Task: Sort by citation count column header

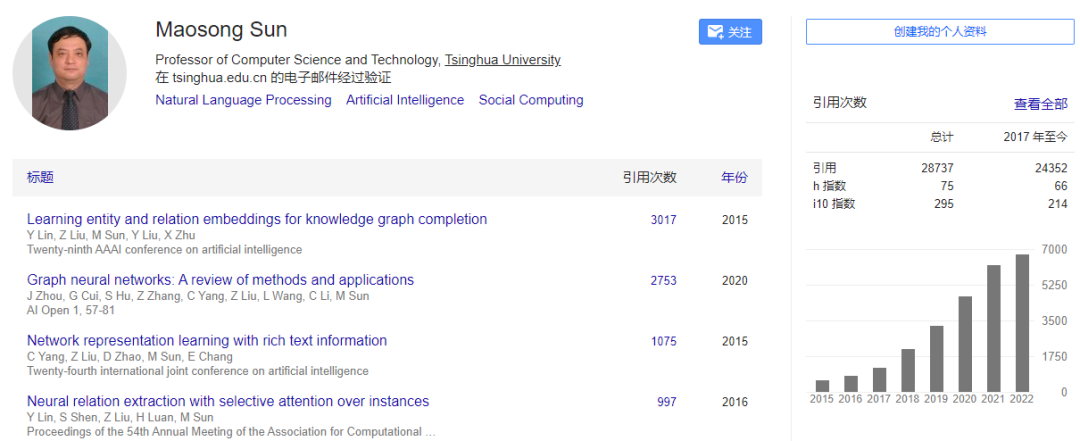Action: (x=649, y=178)
